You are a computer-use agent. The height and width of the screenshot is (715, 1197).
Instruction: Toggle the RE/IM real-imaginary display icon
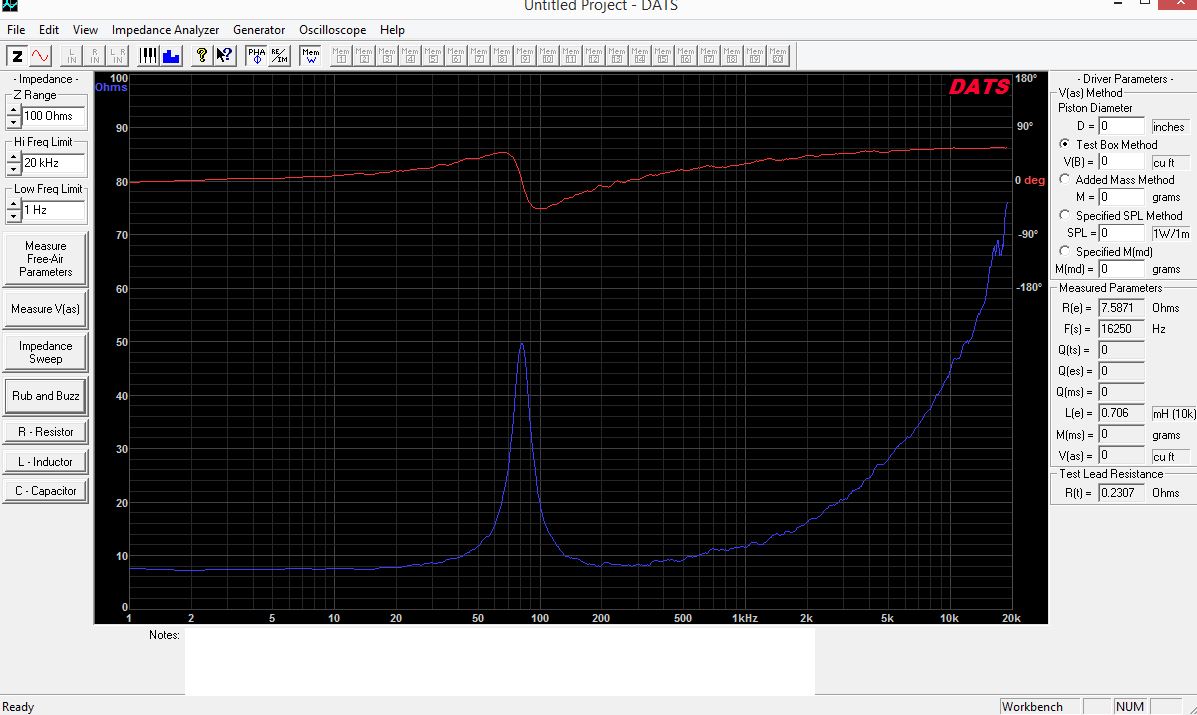coord(279,56)
